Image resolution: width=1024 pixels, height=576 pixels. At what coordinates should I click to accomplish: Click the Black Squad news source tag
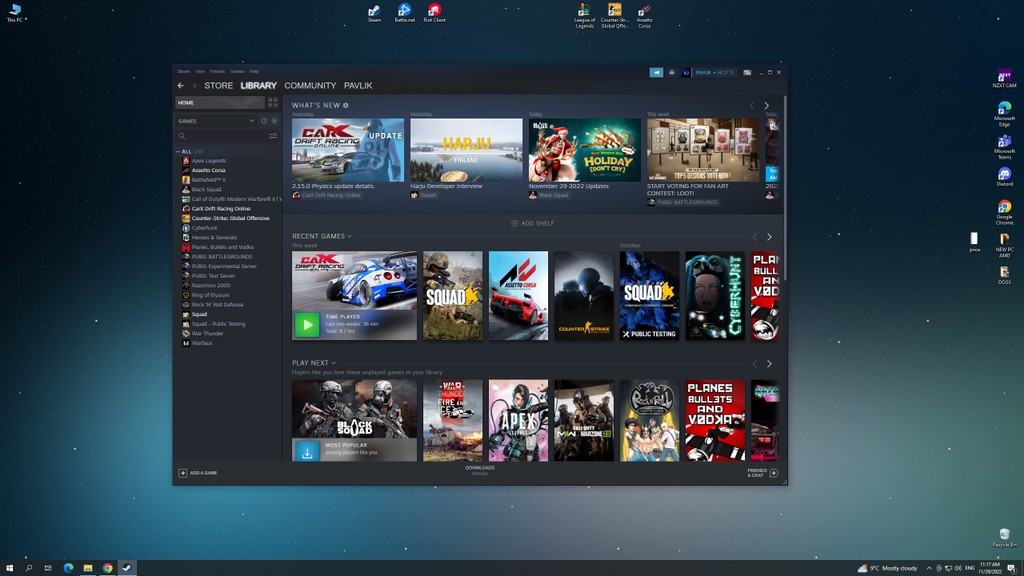coord(549,195)
